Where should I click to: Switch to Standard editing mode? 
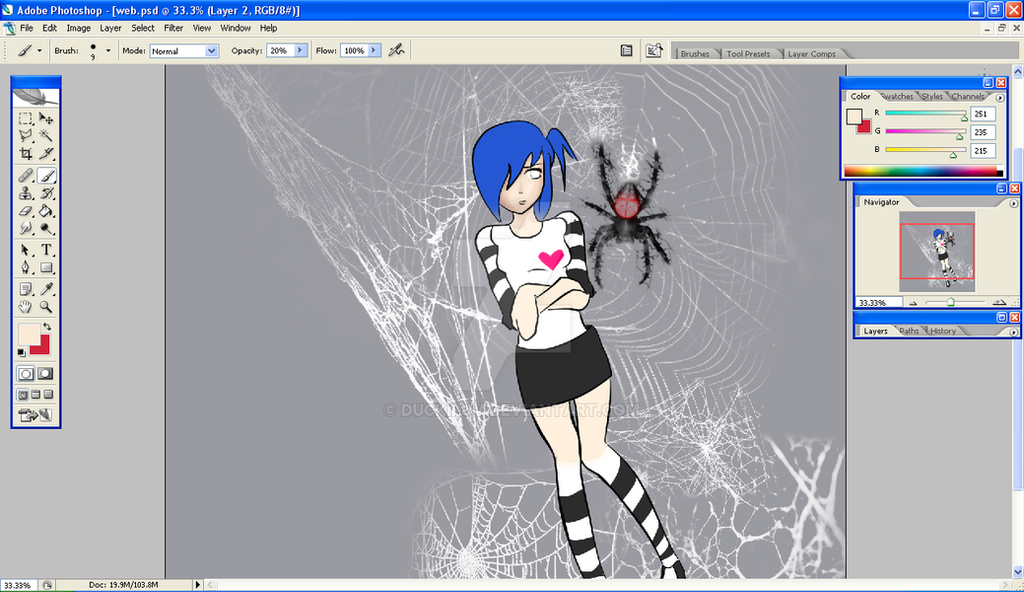25,374
